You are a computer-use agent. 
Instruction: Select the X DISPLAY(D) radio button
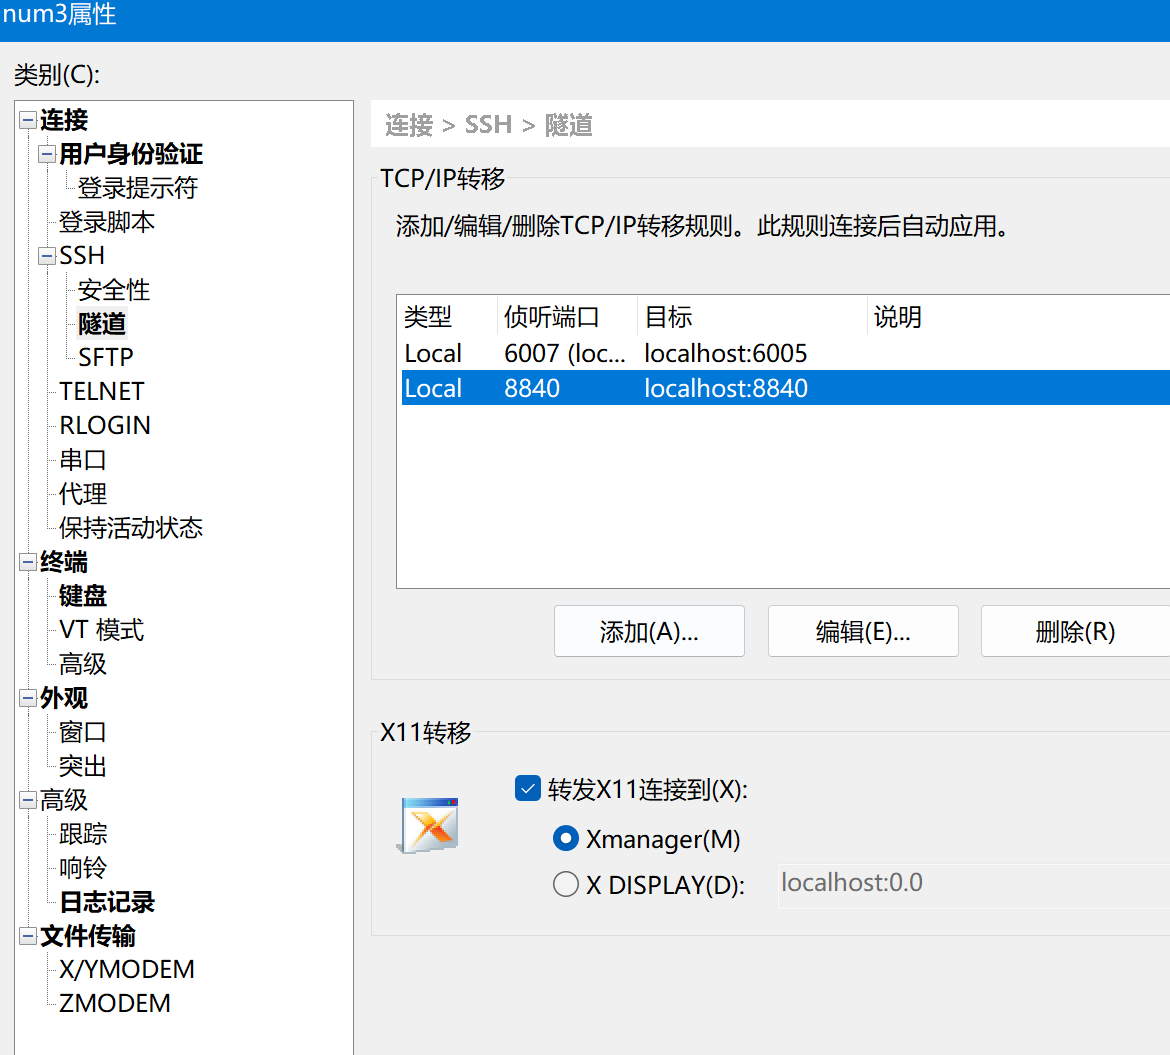click(x=566, y=884)
